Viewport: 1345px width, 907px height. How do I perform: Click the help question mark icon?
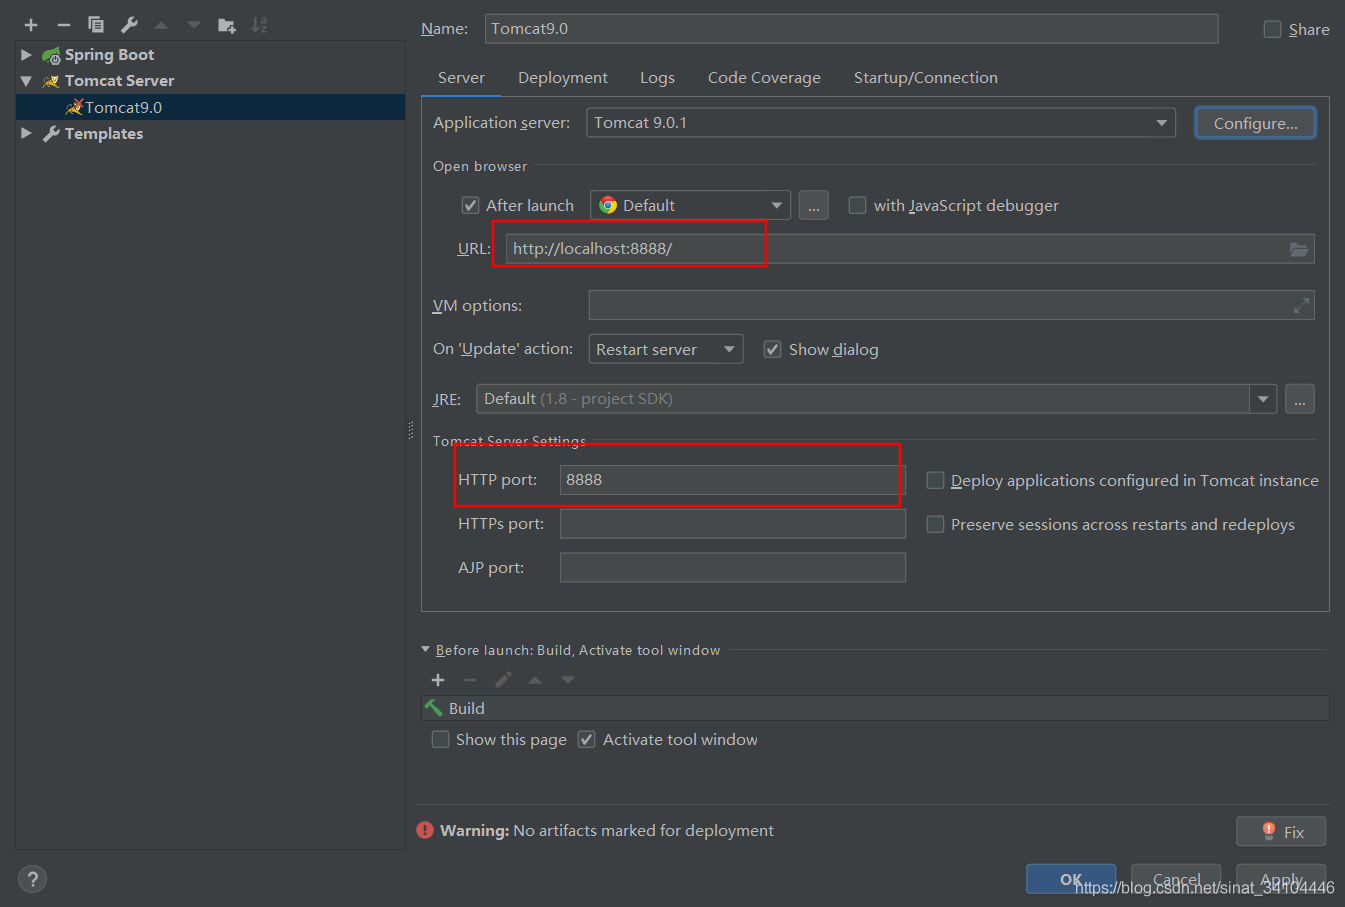click(x=32, y=879)
